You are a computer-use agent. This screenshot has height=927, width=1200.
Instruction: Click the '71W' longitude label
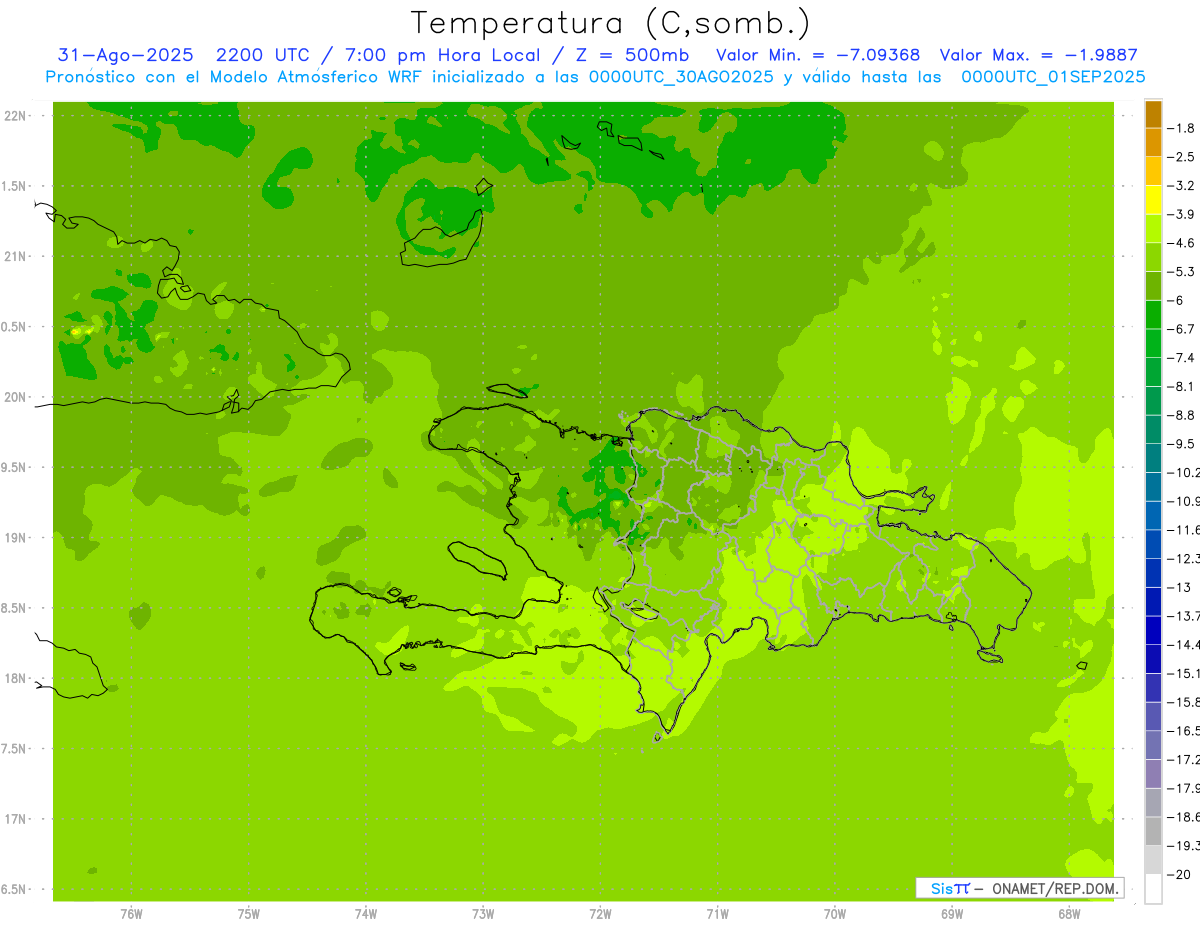click(717, 914)
